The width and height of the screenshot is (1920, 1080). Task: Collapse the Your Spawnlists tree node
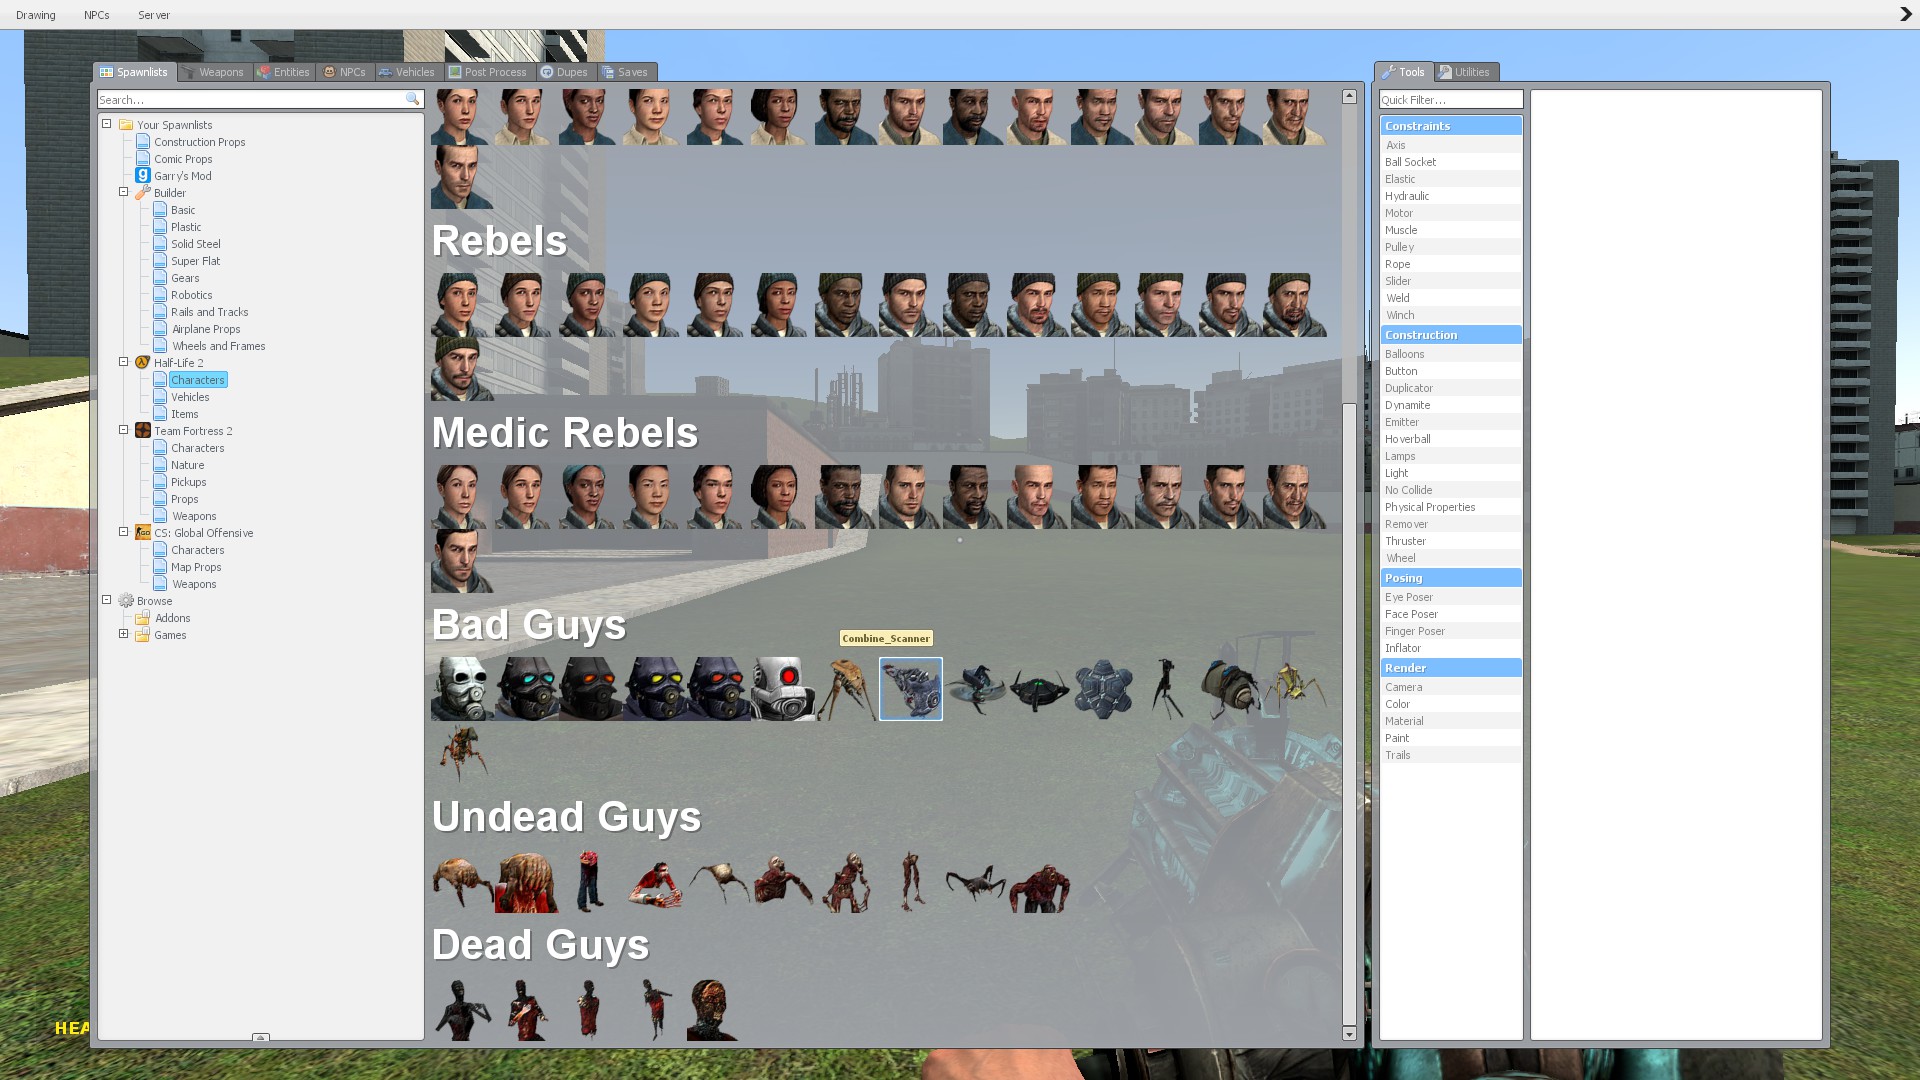click(x=107, y=124)
